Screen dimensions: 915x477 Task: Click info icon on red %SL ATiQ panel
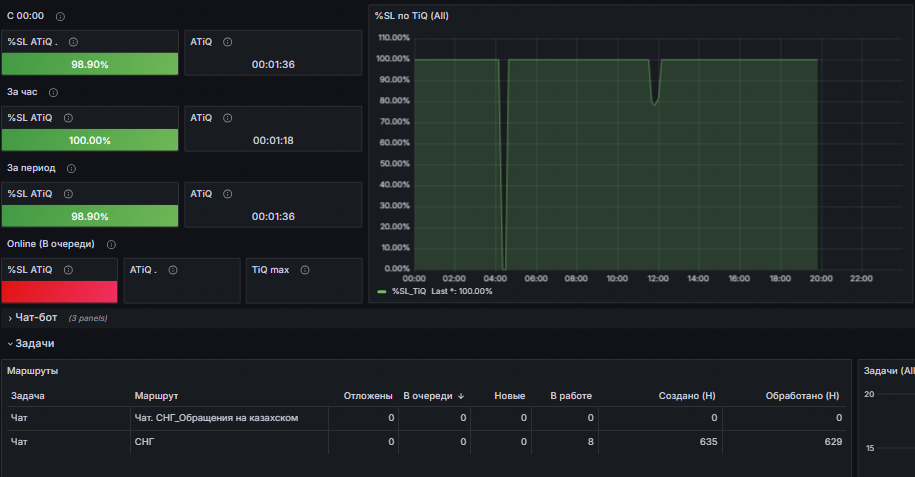[x=68, y=270]
